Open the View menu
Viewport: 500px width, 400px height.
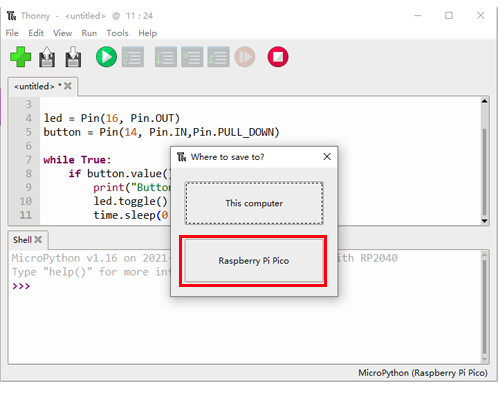coord(62,33)
